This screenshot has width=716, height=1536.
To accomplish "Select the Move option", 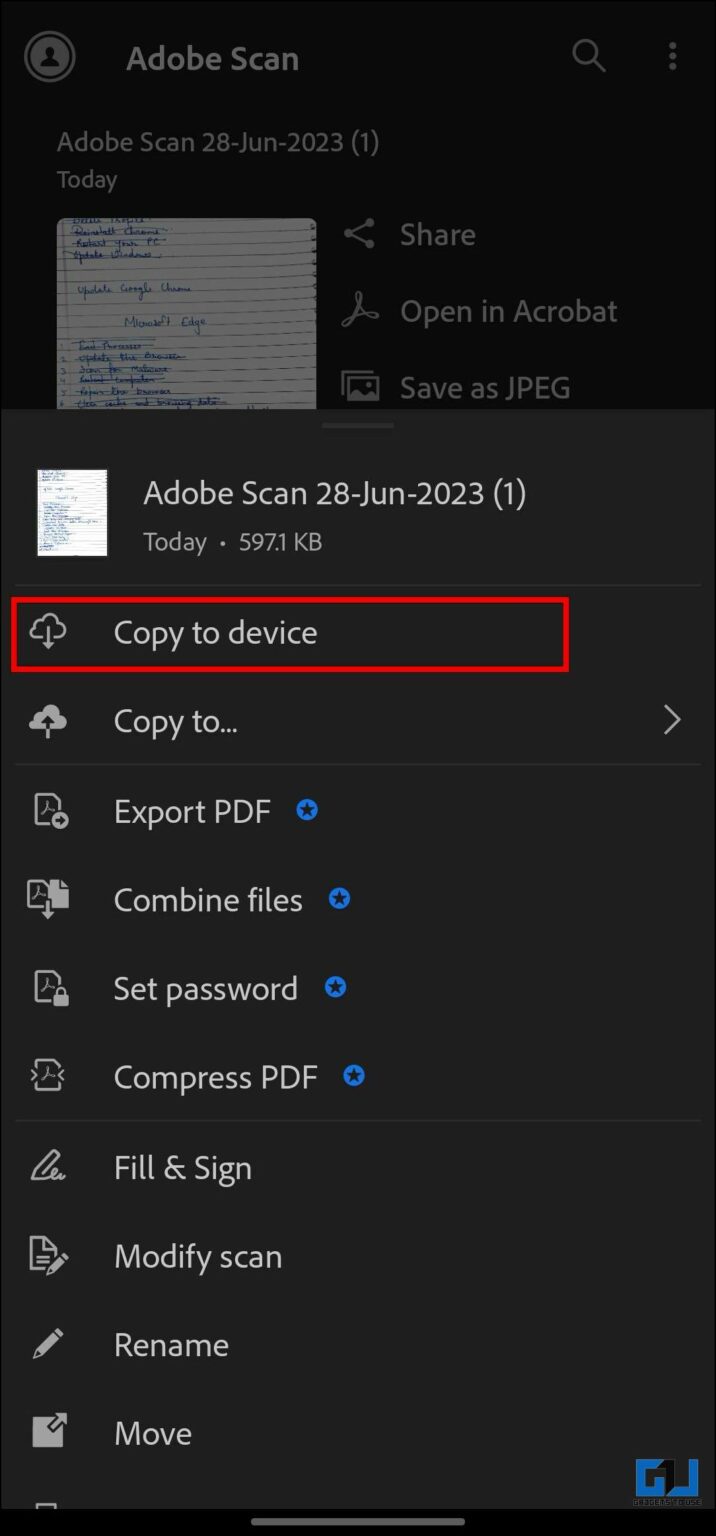I will pyautogui.click(x=153, y=1433).
